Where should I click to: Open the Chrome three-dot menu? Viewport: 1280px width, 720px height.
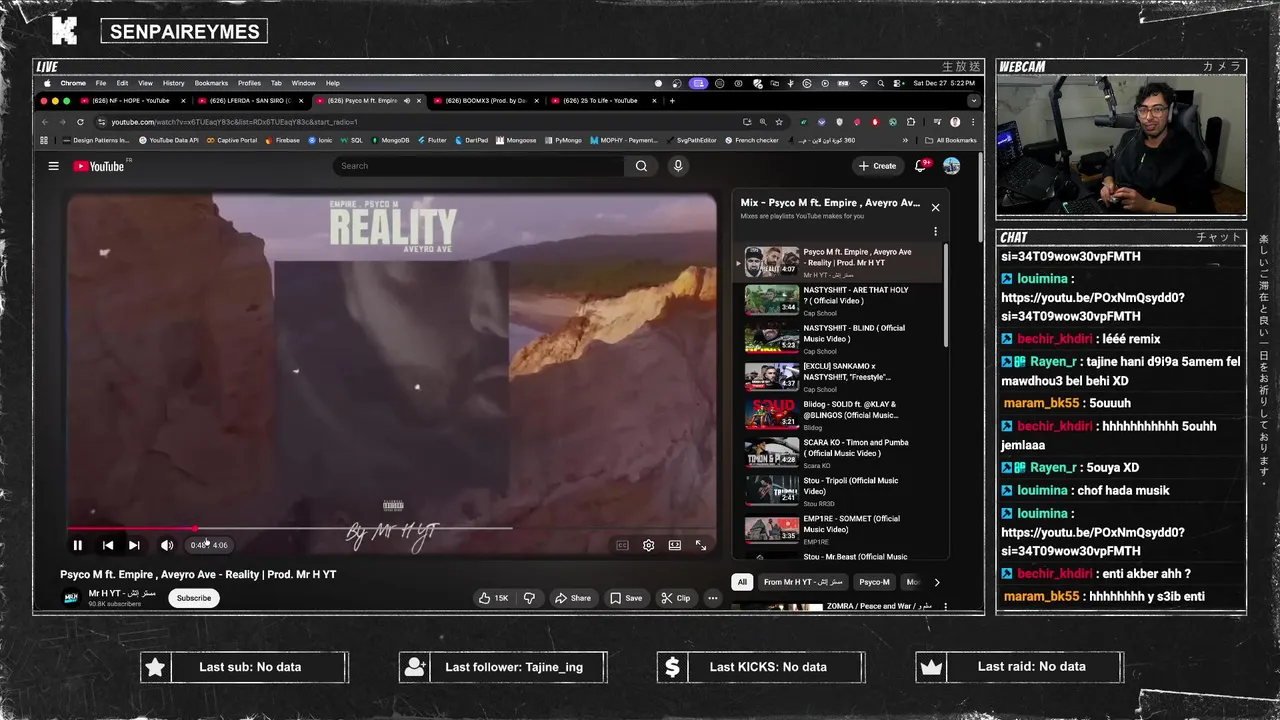coord(973,122)
